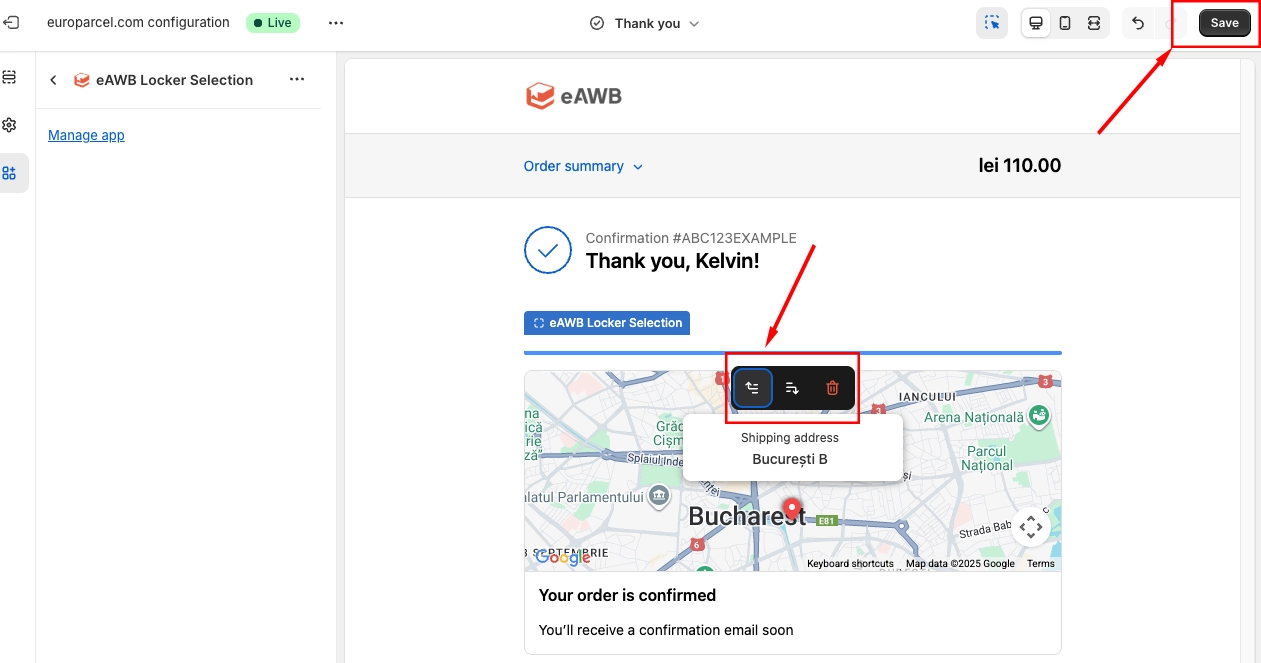Viewport: 1261px width, 663px height.
Task: Go back from eAWB Locker Selection panel
Action: [53, 80]
